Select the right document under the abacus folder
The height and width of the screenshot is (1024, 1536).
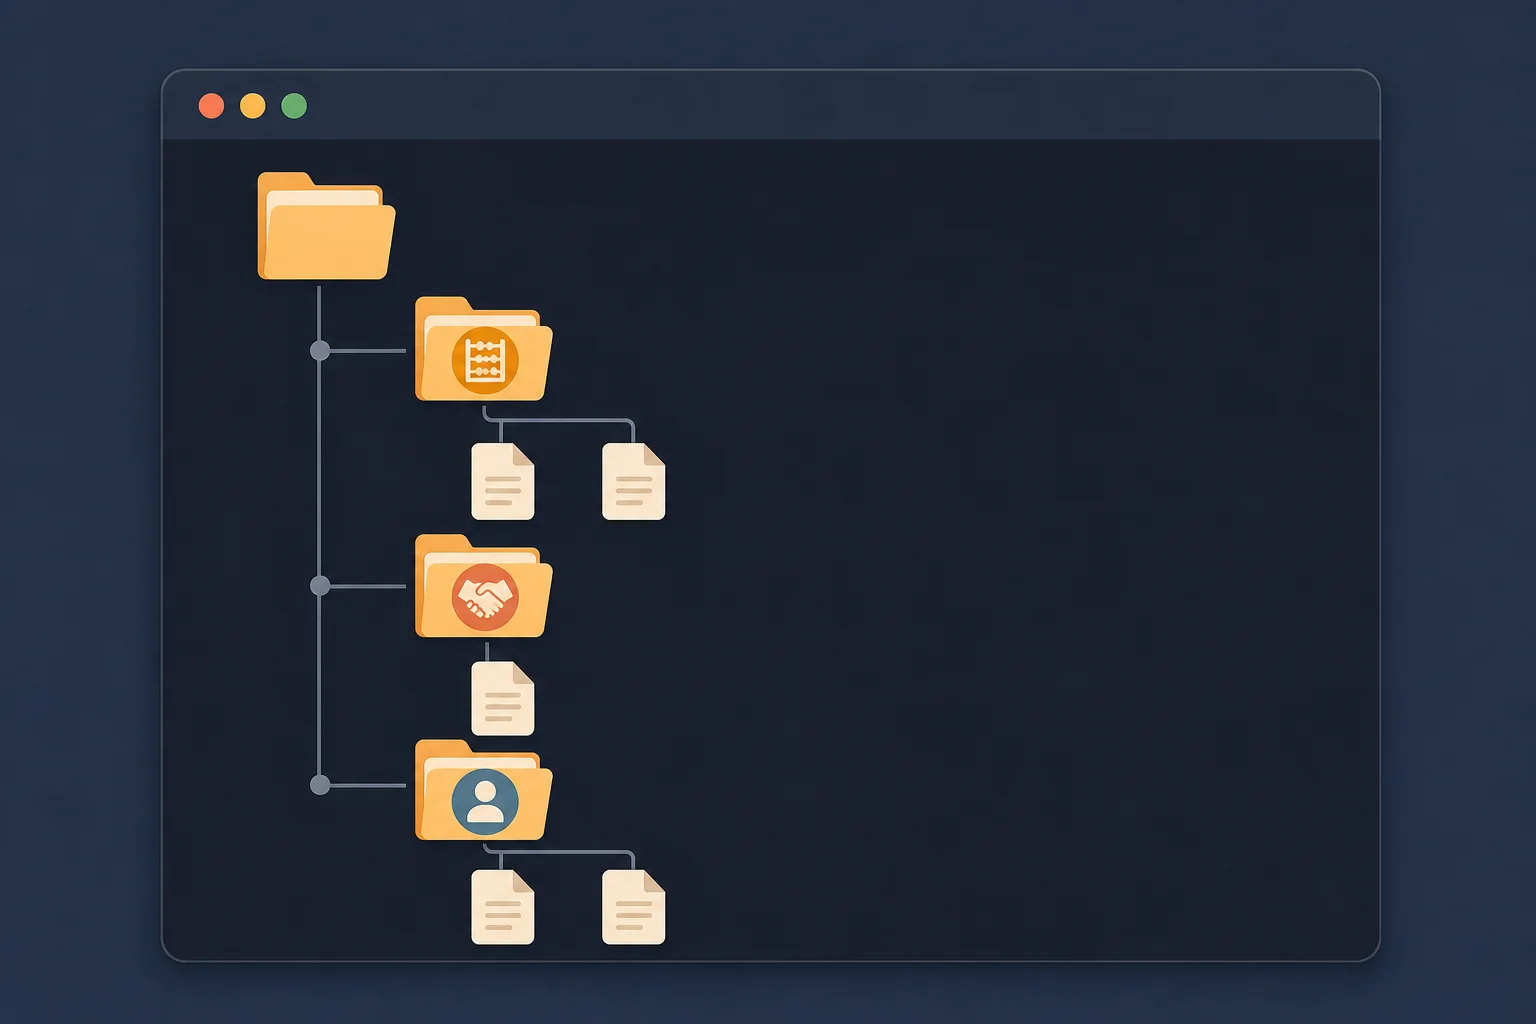coord(634,482)
